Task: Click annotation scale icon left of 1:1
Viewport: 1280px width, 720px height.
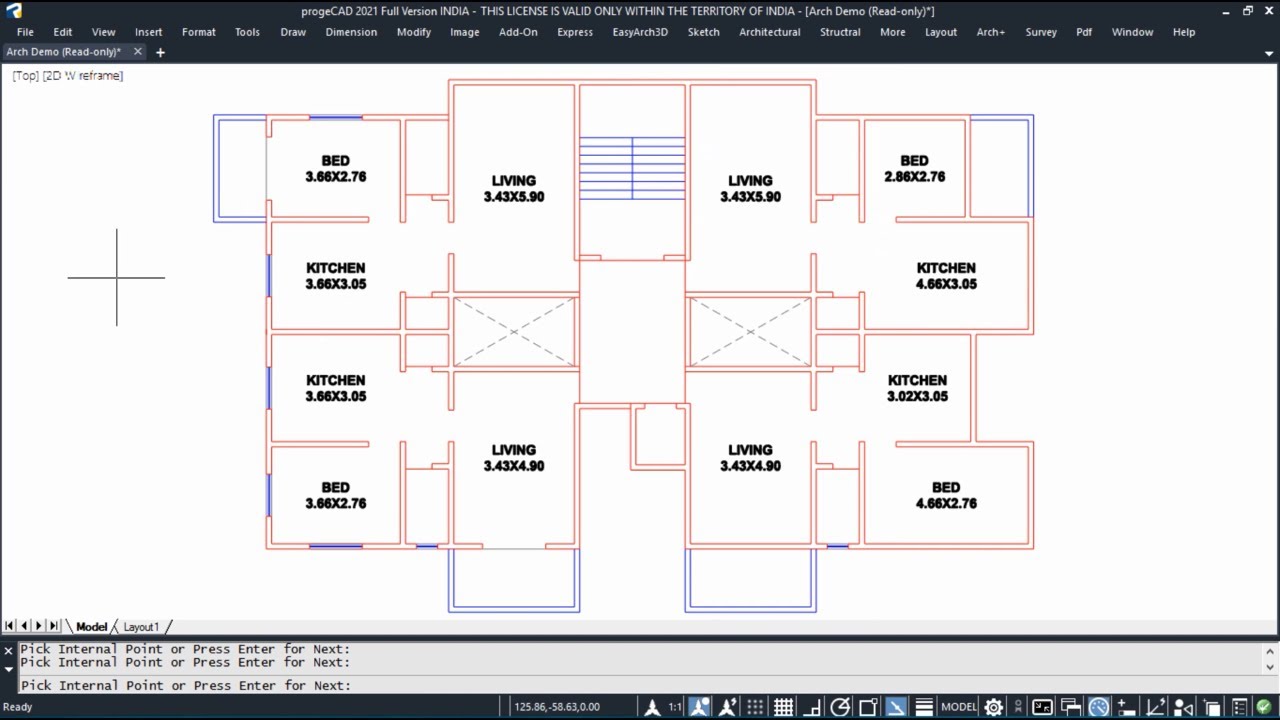Action: [653, 707]
